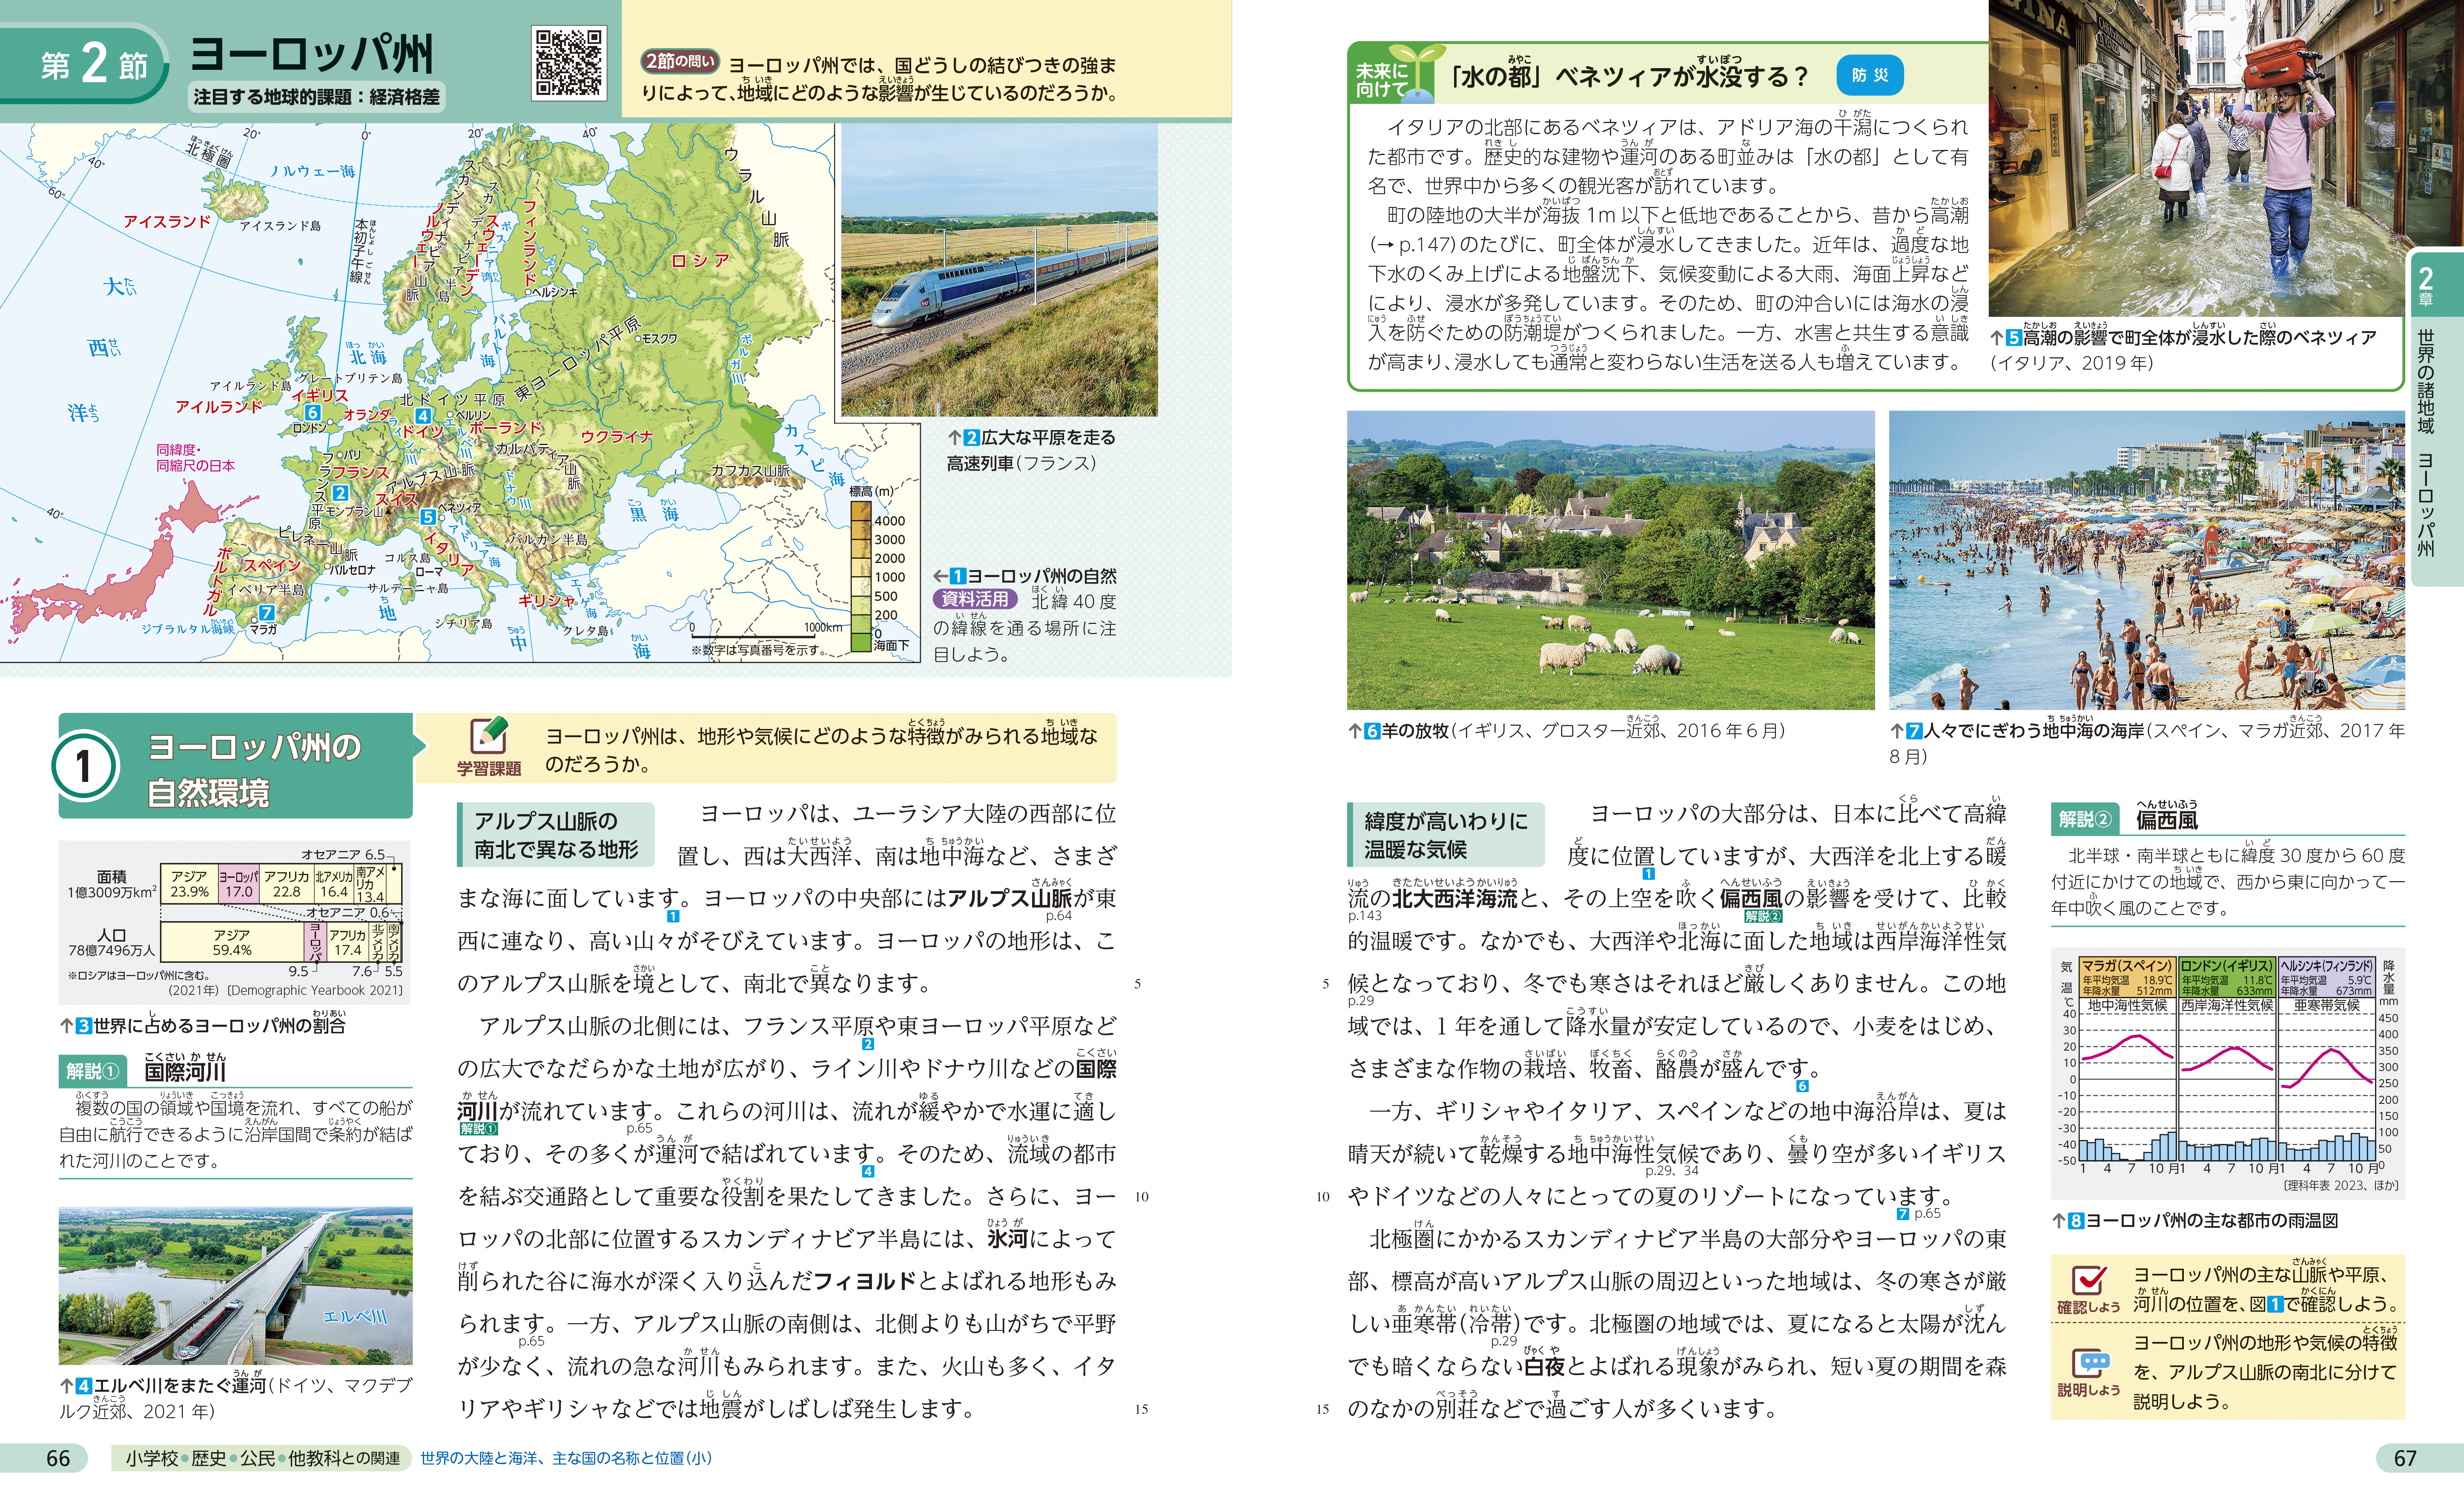2464x1508 pixels.
Task: Click the 「水の都」ベネツィアが水没する？ heading
Action: click(1630, 76)
